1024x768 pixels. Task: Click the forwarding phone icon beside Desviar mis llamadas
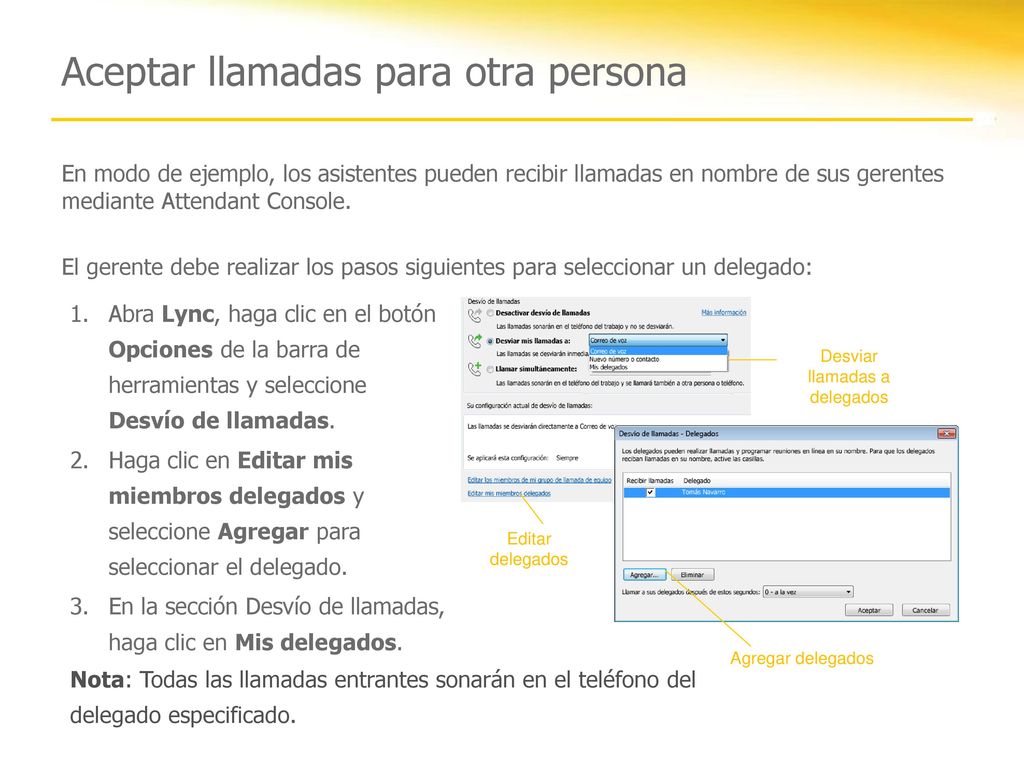(474, 341)
